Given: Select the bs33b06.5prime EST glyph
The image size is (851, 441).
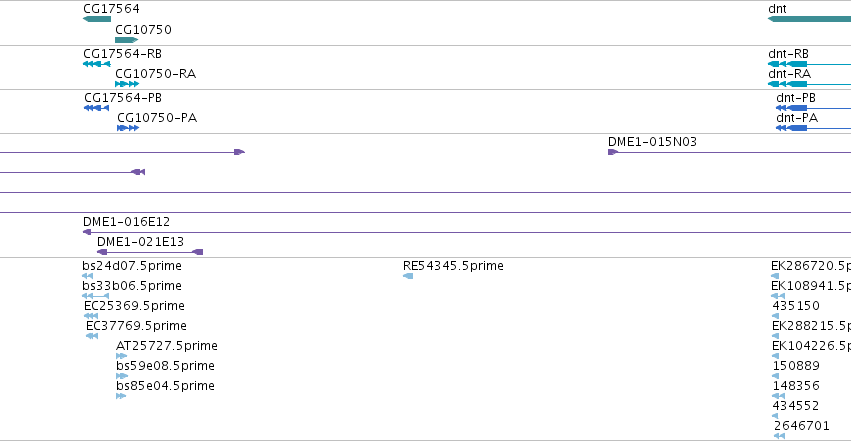Looking at the screenshot, I should [96, 296].
